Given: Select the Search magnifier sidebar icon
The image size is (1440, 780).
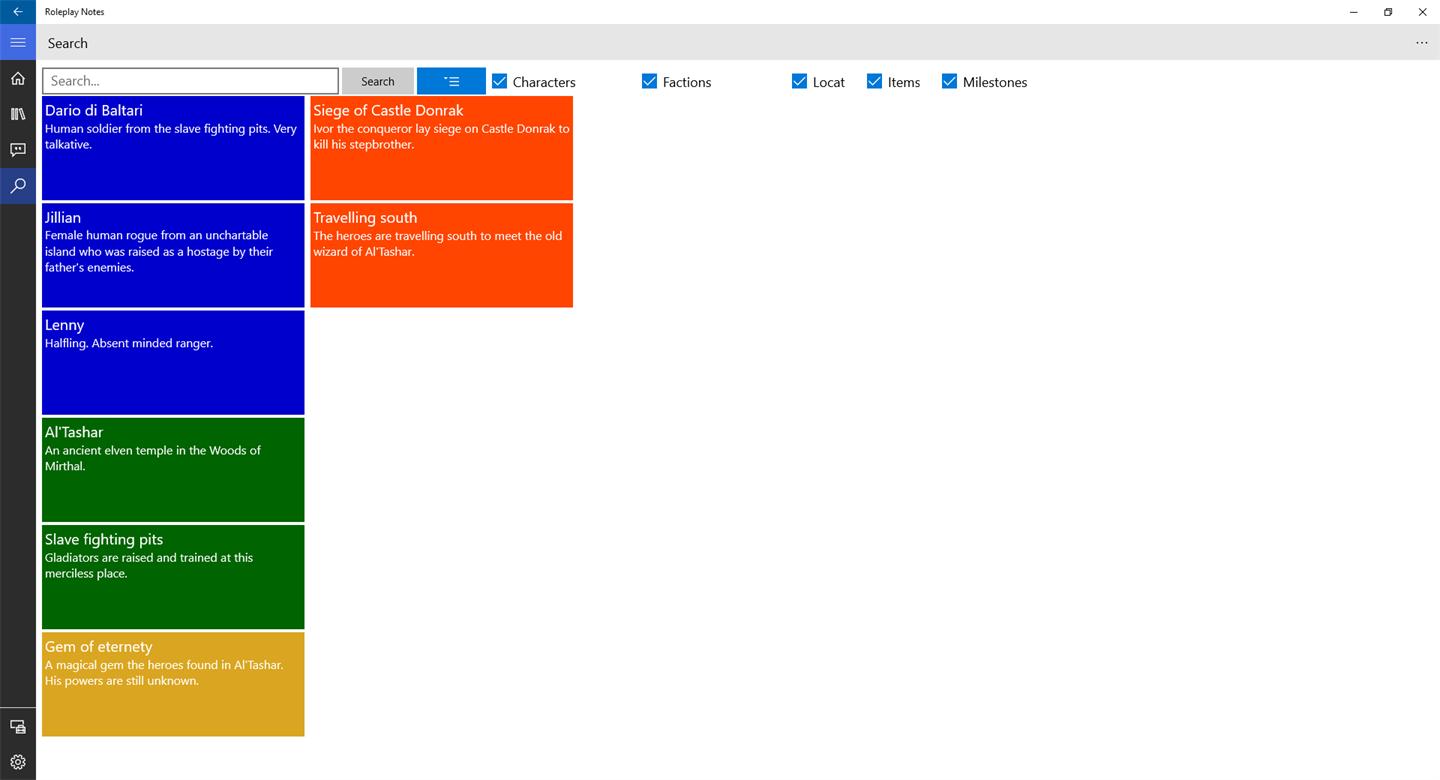Looking at the screenshot, I should [18, 186].
